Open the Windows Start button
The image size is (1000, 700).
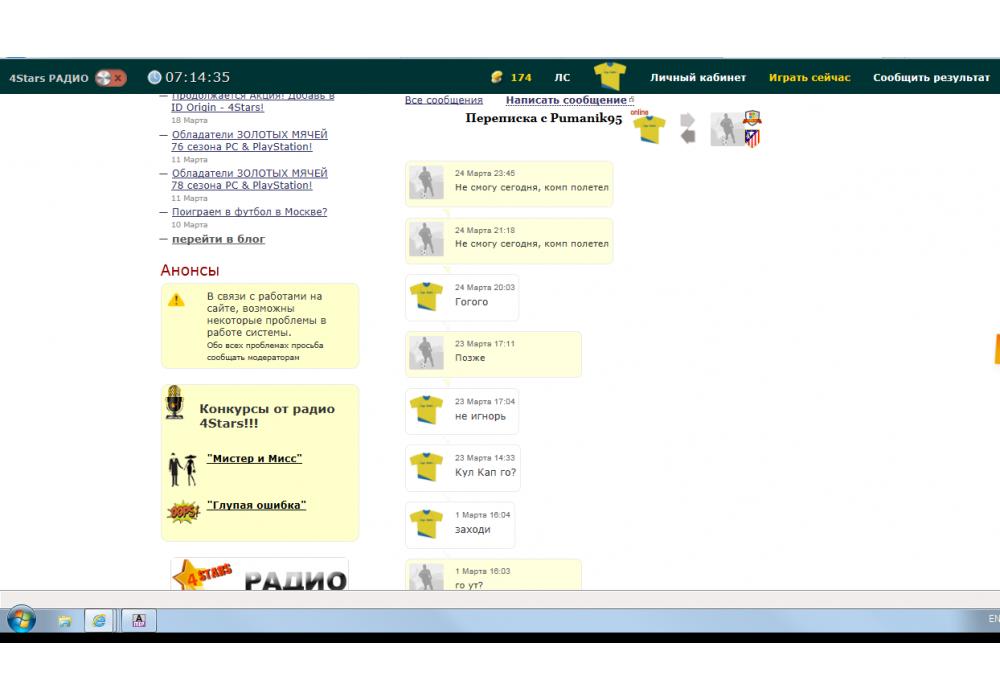point(22,620)
